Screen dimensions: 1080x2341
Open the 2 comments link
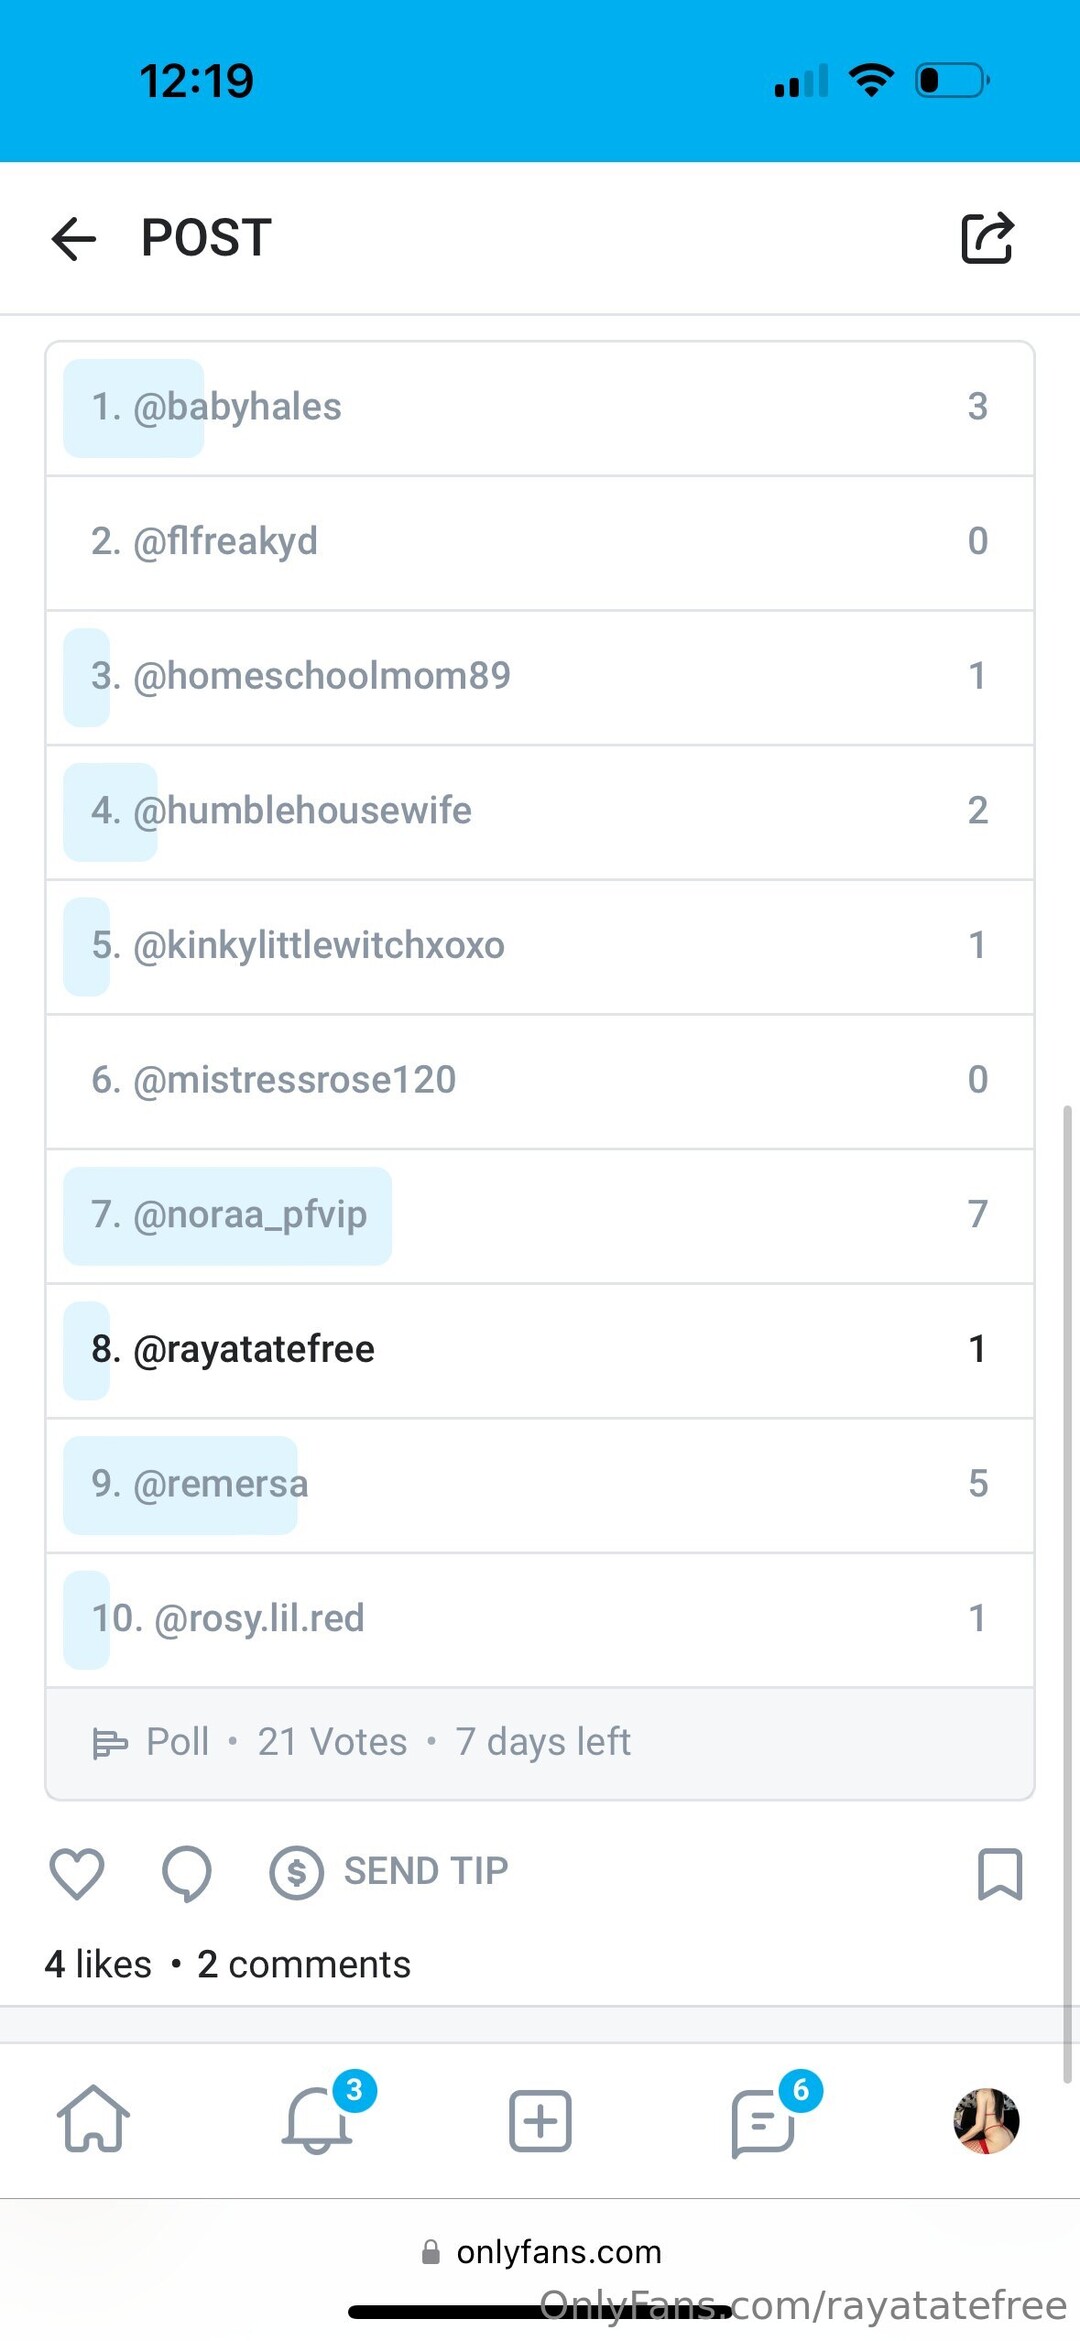304,1965
